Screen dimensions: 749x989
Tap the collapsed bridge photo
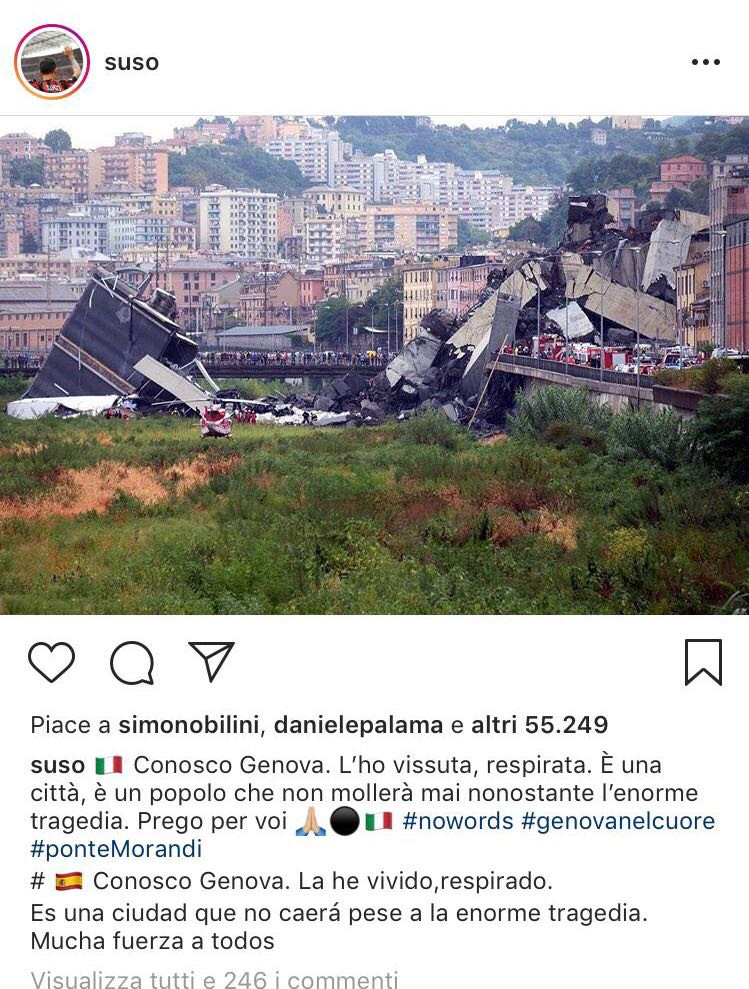(374, 365)
